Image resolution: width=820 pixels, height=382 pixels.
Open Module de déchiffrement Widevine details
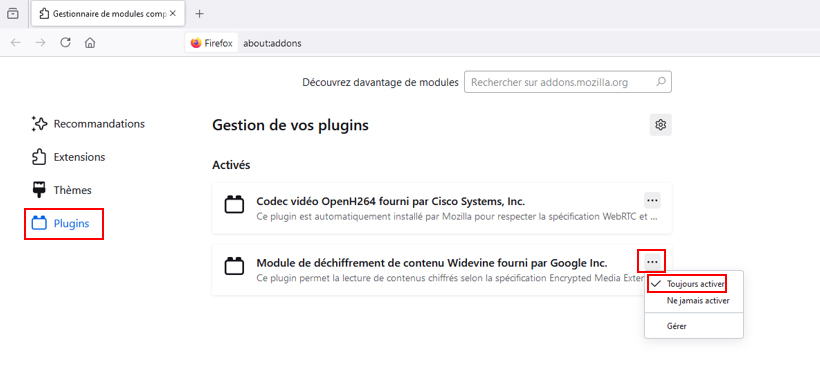[x=432, y=262]
